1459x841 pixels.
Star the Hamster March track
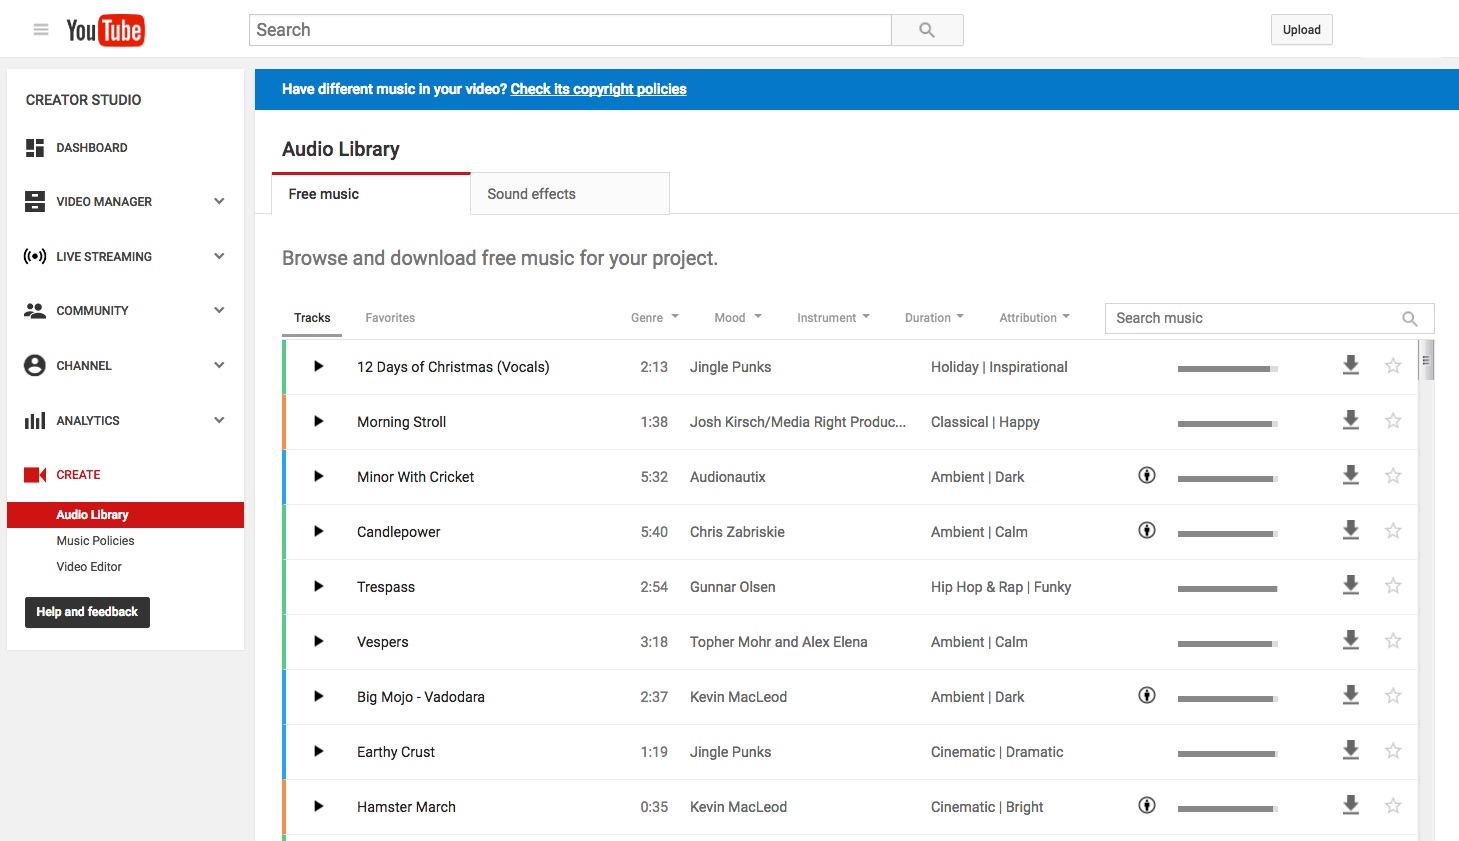pyautogui.click(x=1393, y=806)
